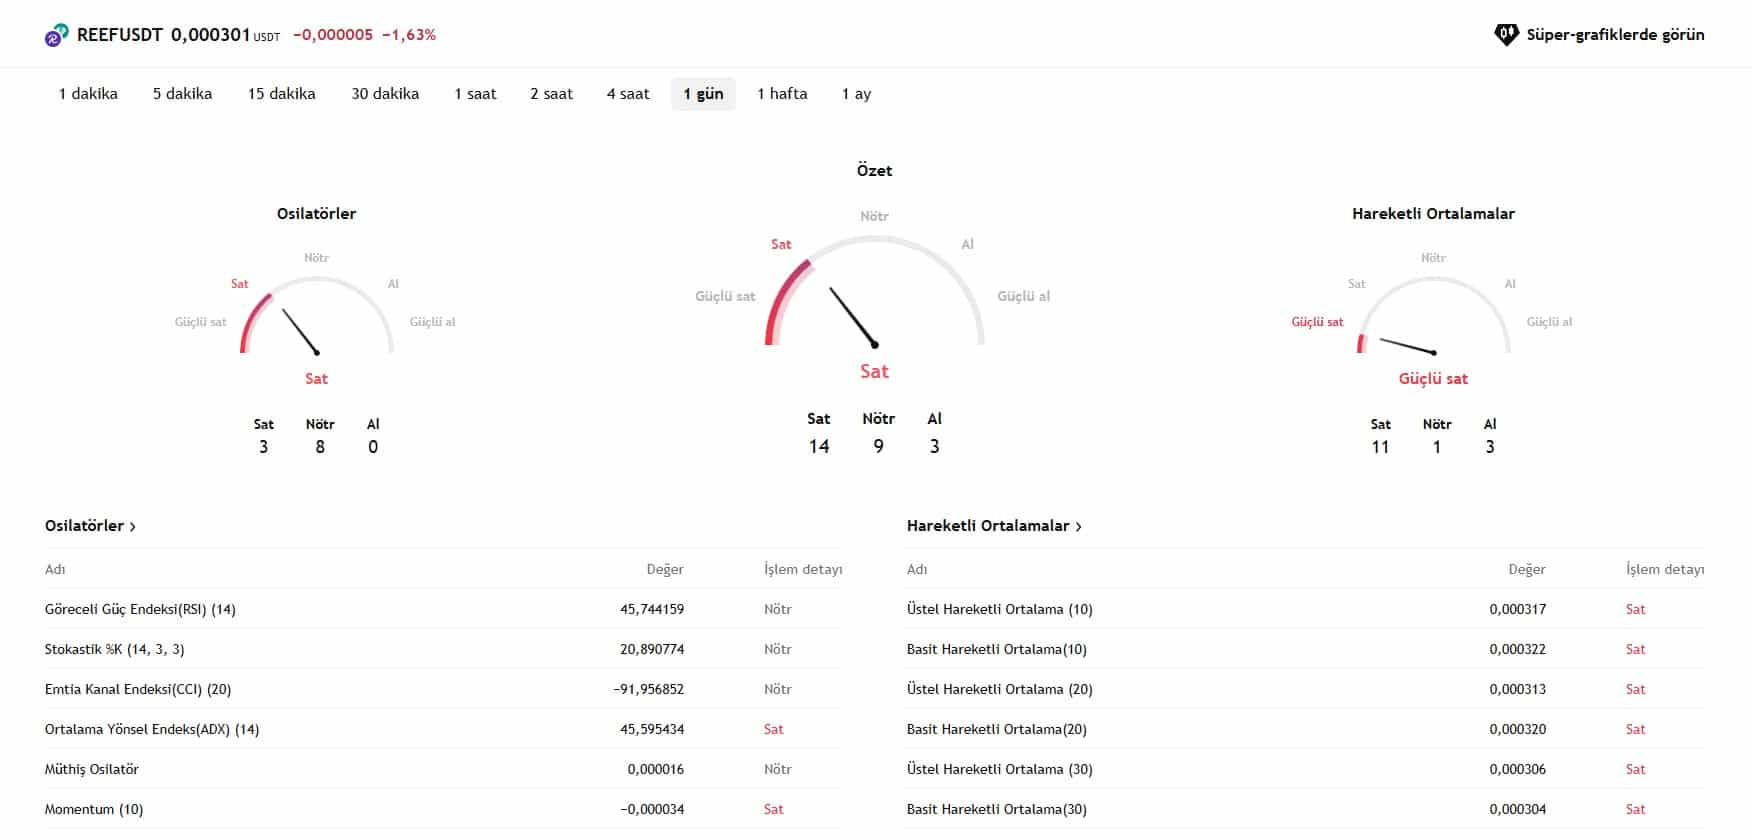1752x839 pixels.
Task: Select the 1 dakika timeframe tab
Action: pyautogui.click(x=88, y=94)
